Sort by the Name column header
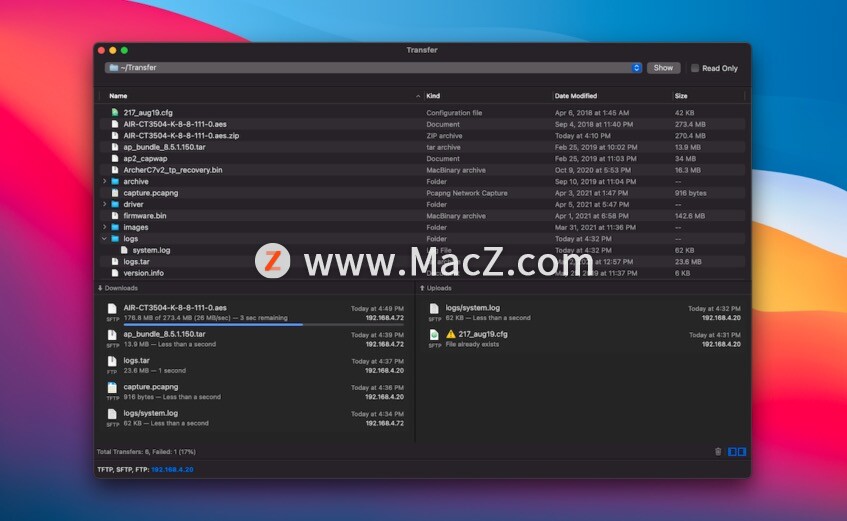 click(118, 96)
